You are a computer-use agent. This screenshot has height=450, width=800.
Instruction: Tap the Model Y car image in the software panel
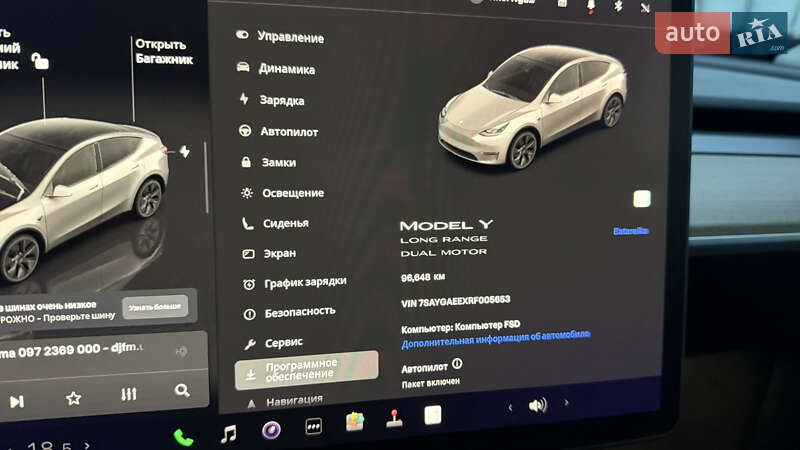(532, 108)
